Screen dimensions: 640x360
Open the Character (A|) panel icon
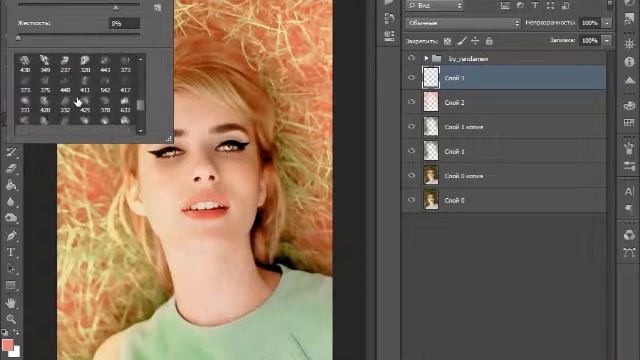[x=629, y=191]
